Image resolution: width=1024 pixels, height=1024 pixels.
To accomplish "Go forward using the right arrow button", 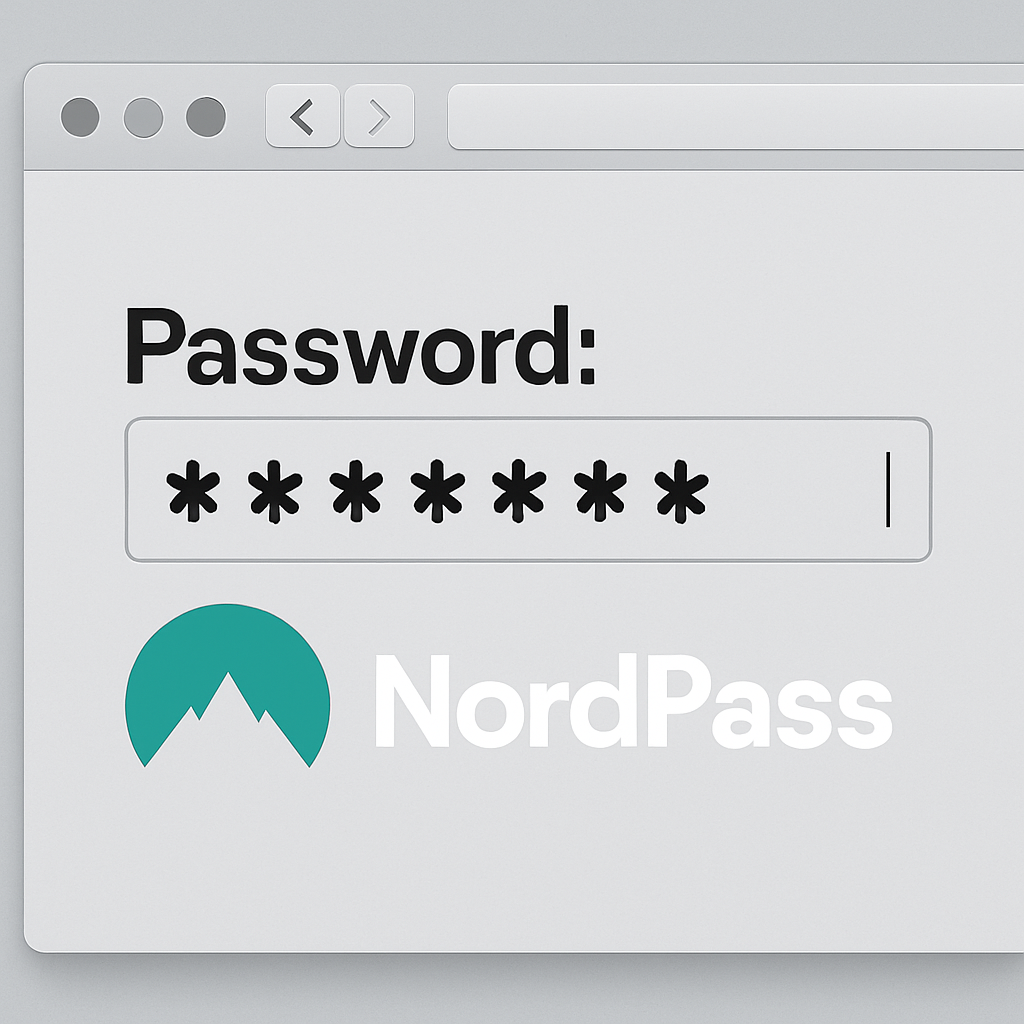I will pyautogui.click(x=379, y=116).
